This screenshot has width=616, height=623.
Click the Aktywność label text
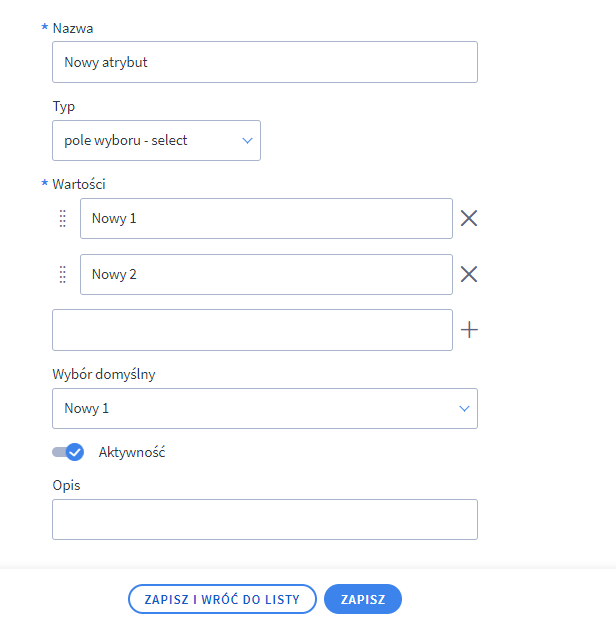point(131,452)
